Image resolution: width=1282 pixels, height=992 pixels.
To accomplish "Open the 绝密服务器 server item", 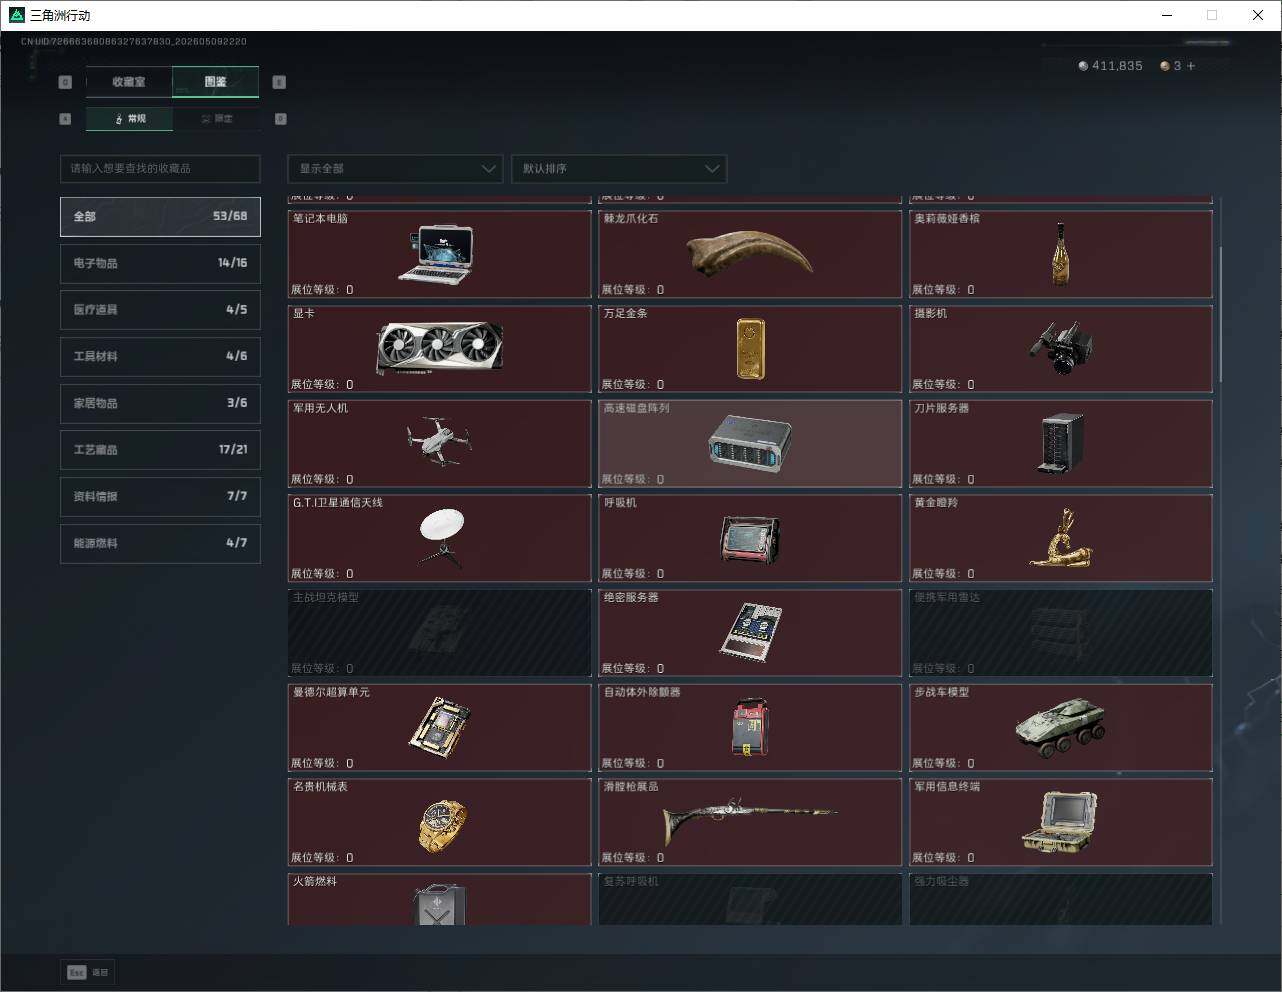I will click(x=750, y=633).
